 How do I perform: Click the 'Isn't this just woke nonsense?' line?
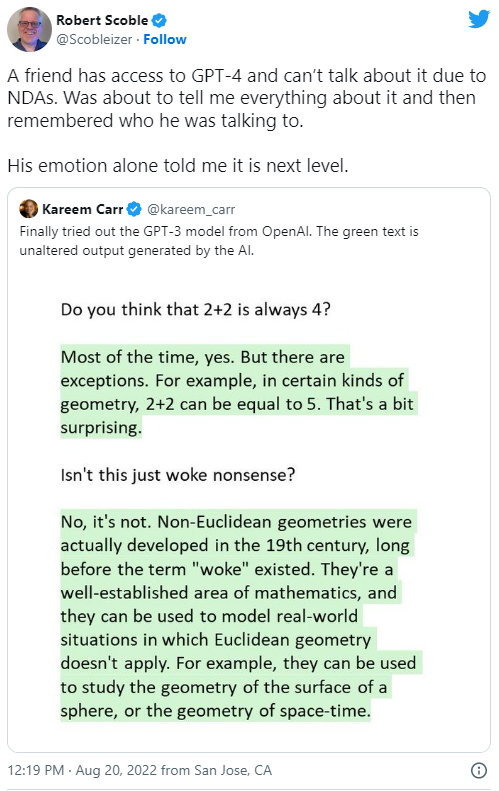(178, 475)
